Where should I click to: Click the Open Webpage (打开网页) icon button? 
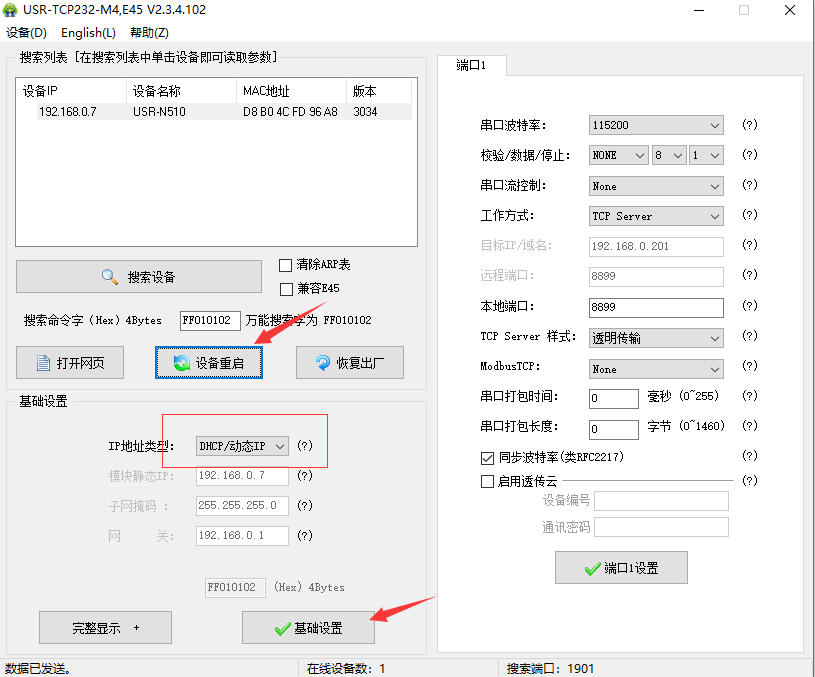[69, 363]
